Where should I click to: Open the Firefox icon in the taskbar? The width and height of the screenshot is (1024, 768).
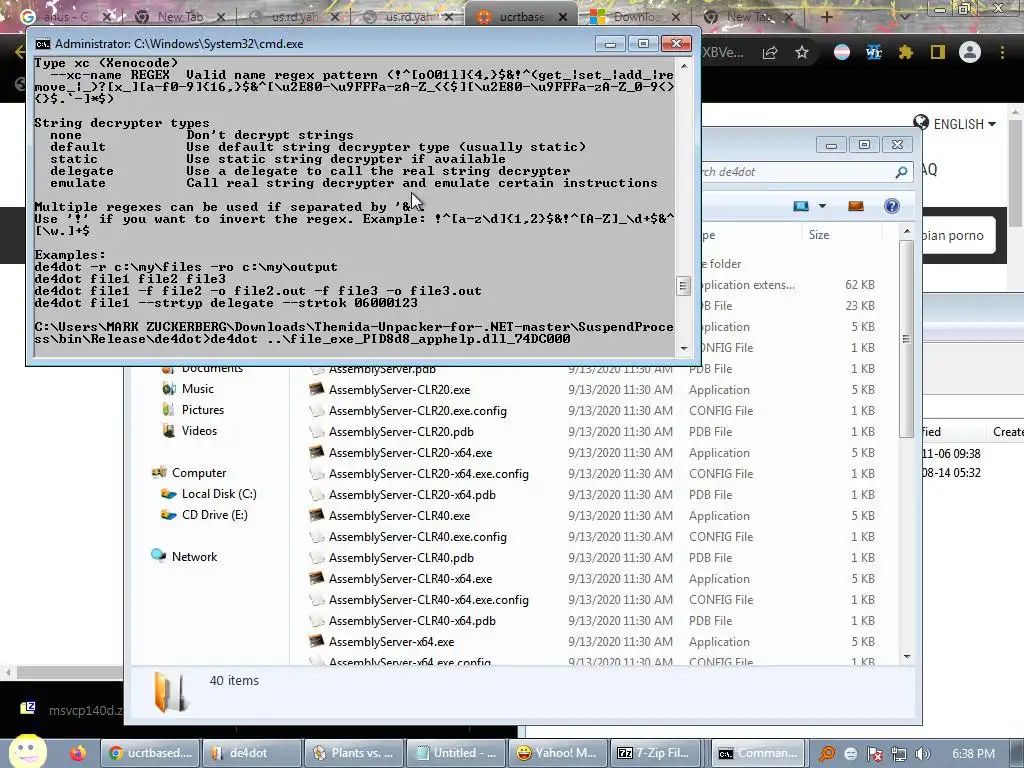78,753
